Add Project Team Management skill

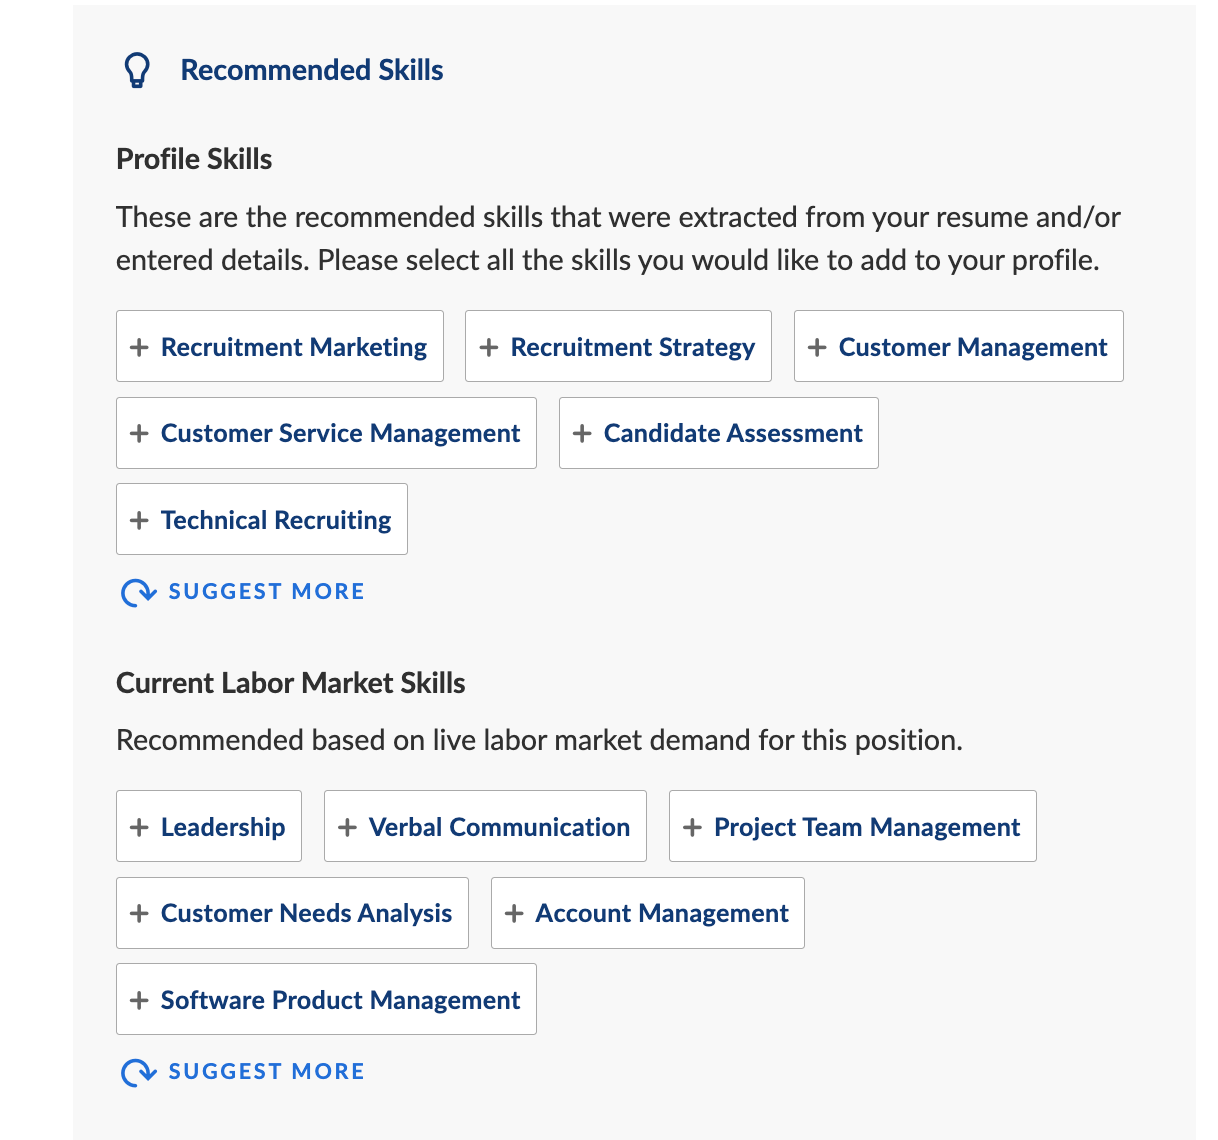click(853, 826)
